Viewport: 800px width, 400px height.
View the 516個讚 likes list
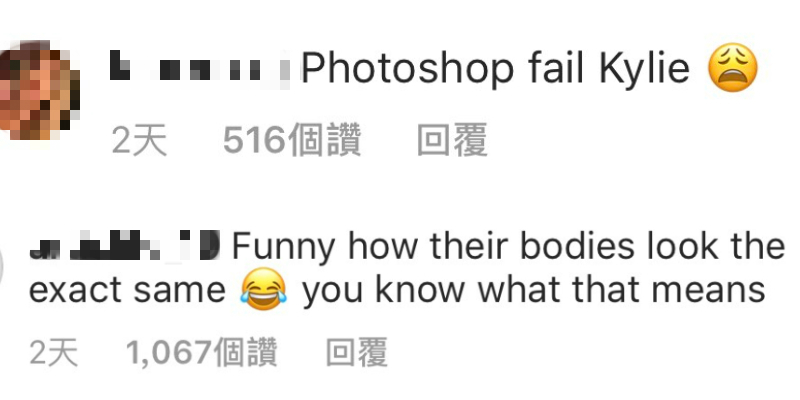pos(292,140)
